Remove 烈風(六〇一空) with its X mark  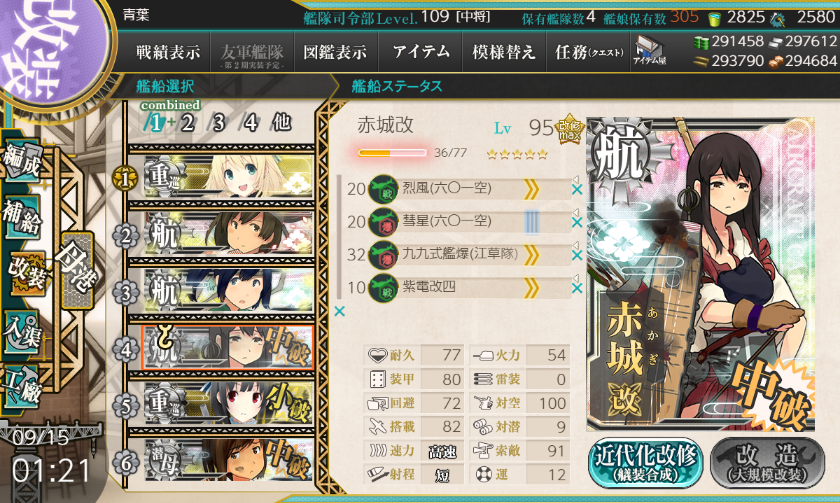point(577,190)
